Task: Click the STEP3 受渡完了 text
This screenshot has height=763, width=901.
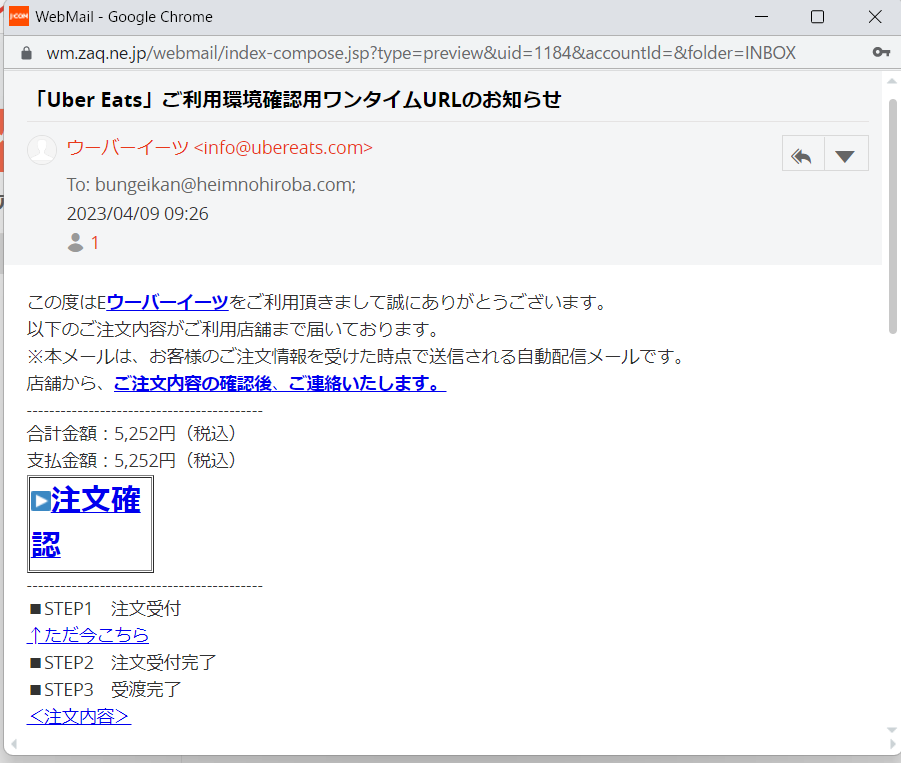Action: tap(105, 689)
